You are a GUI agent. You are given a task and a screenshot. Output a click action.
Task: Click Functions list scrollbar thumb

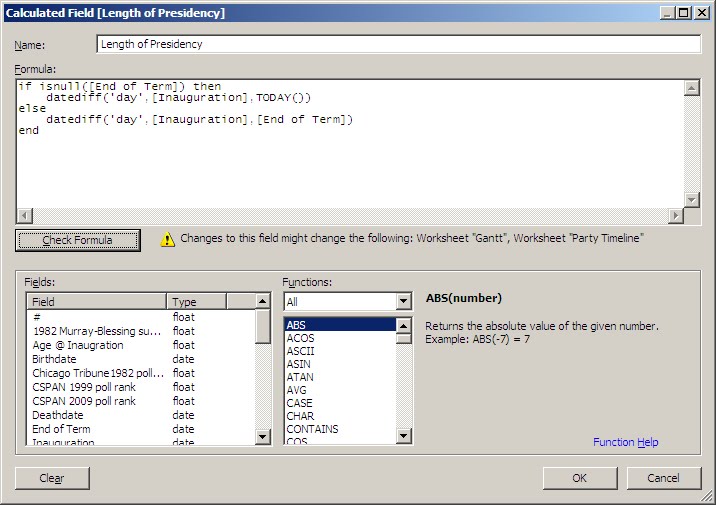403,338
